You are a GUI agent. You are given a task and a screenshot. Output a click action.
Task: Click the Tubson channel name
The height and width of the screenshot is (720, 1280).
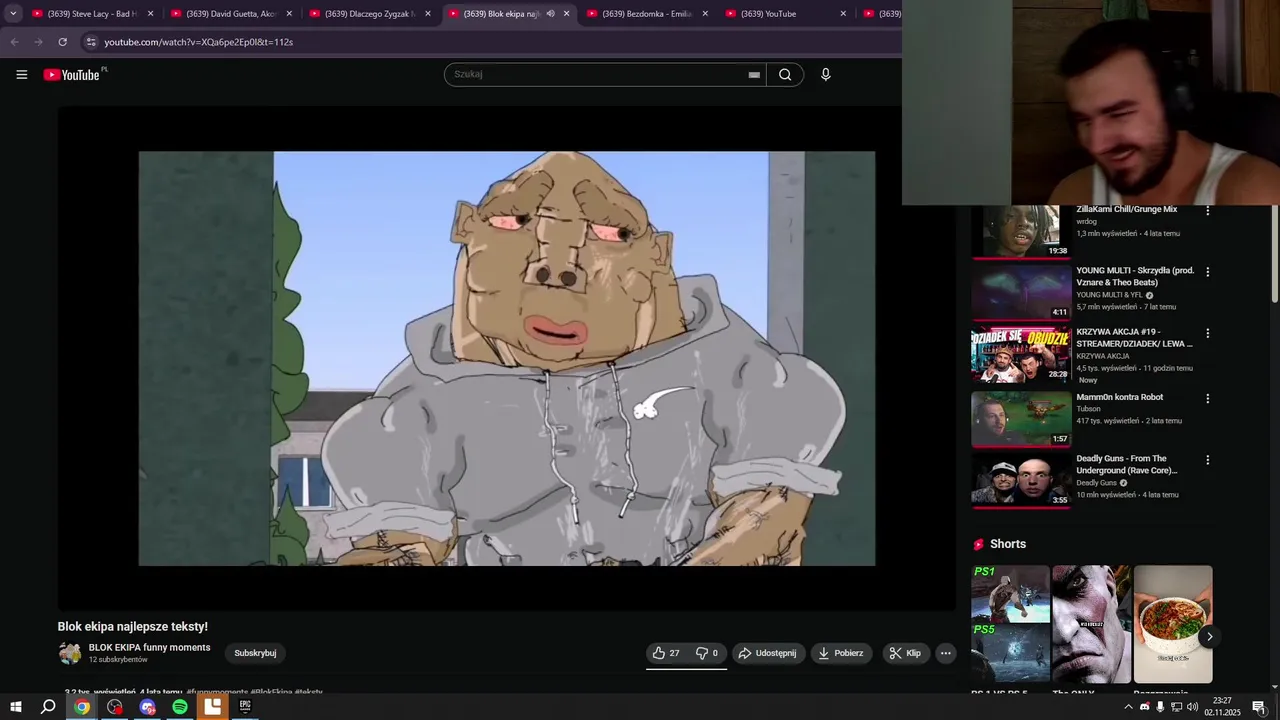pyautogui.click(x=1088, y=409)
